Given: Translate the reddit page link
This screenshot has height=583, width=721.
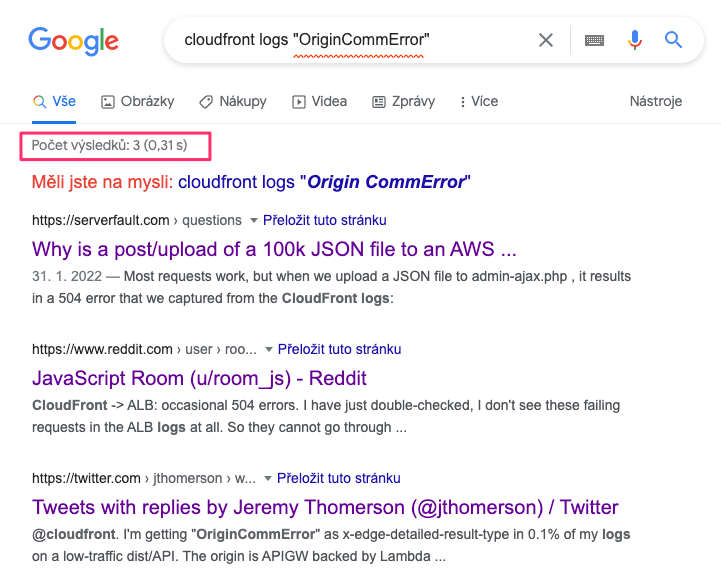Looking at the screenshot, I should [x=339, y=349].
